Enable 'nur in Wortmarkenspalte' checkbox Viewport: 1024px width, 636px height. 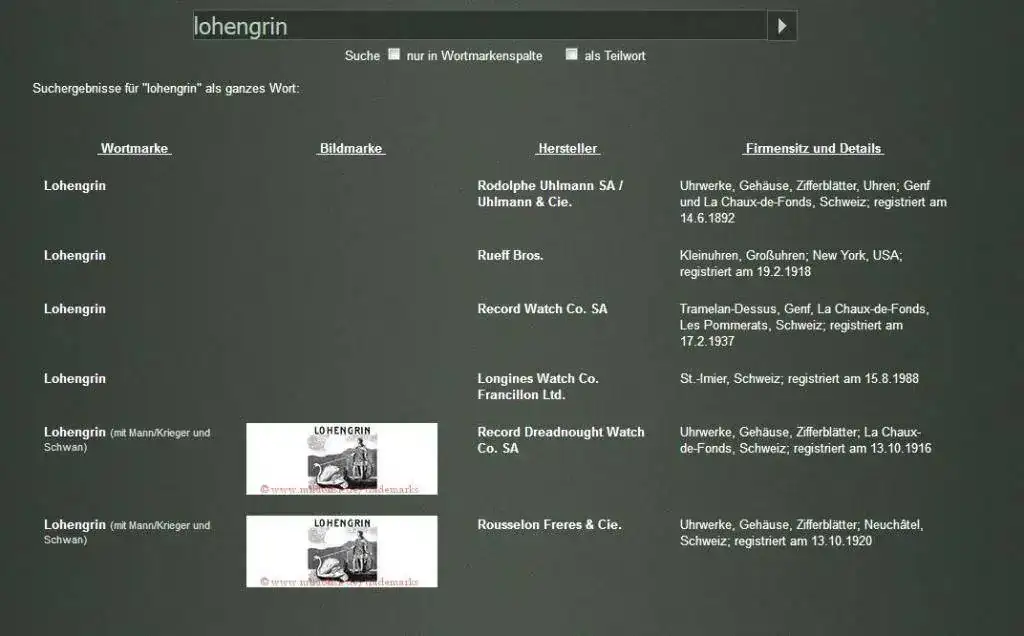394,54
